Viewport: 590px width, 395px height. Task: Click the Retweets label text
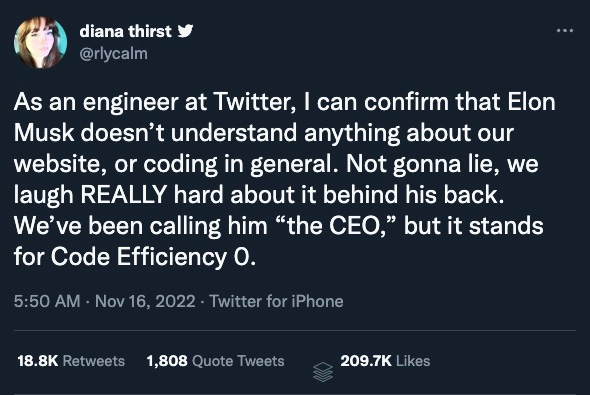coord(94,361)
